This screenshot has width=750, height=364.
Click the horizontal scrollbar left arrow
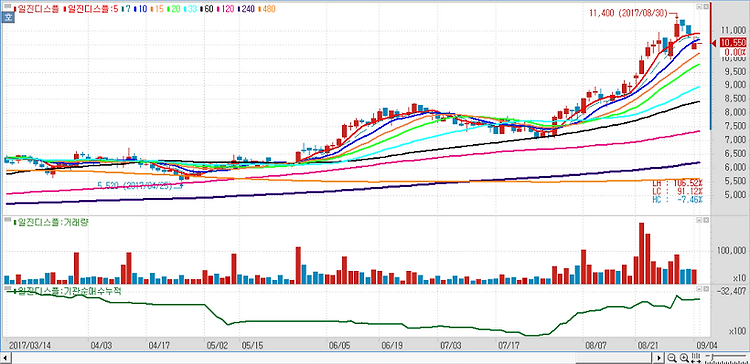[x=5, y=358]
